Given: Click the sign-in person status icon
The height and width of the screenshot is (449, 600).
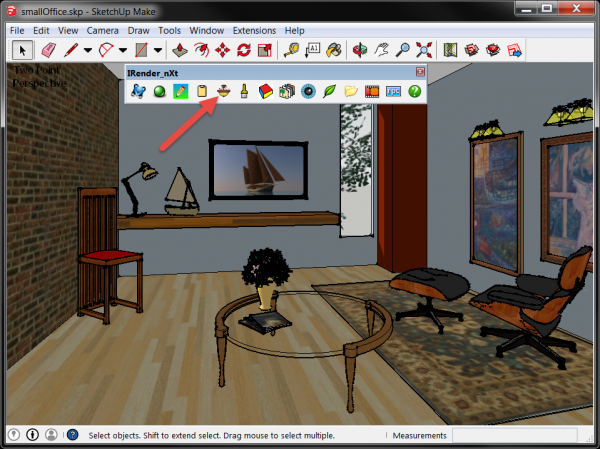Looking at the screenshot, I should pyautogui.click(x=51, y=434).
